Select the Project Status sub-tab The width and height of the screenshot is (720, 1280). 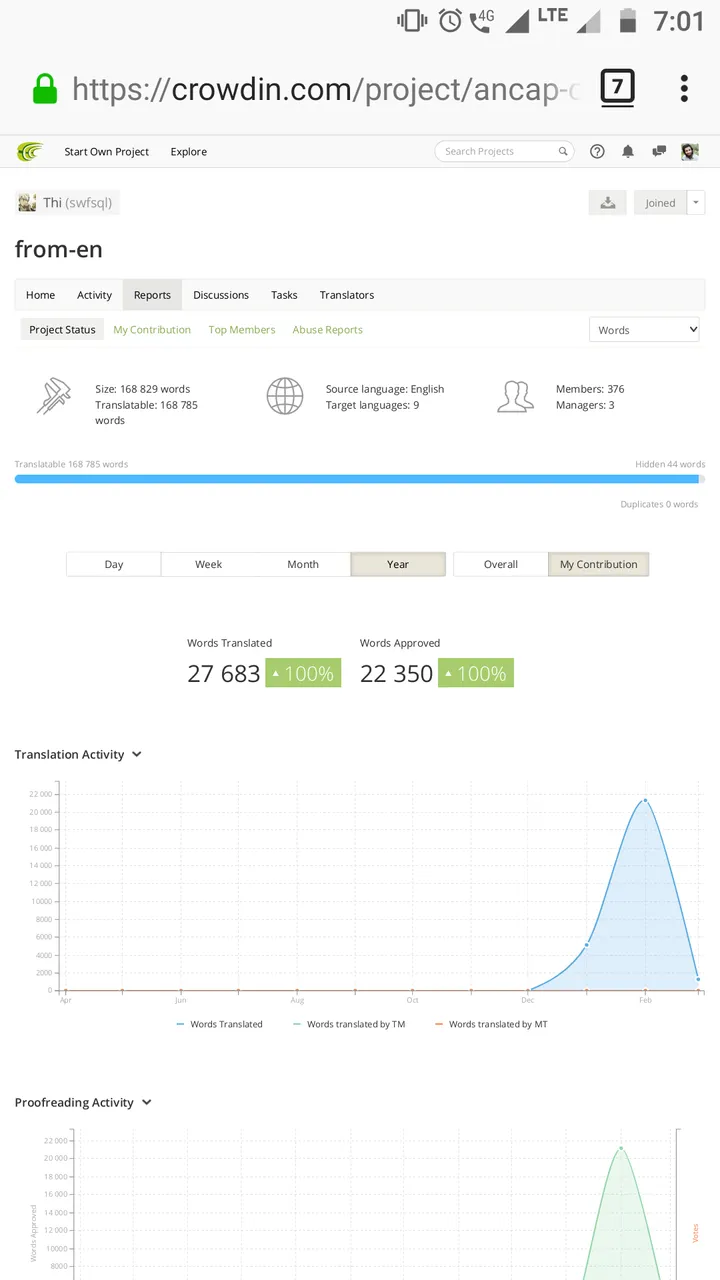click(x=62, y=330)
